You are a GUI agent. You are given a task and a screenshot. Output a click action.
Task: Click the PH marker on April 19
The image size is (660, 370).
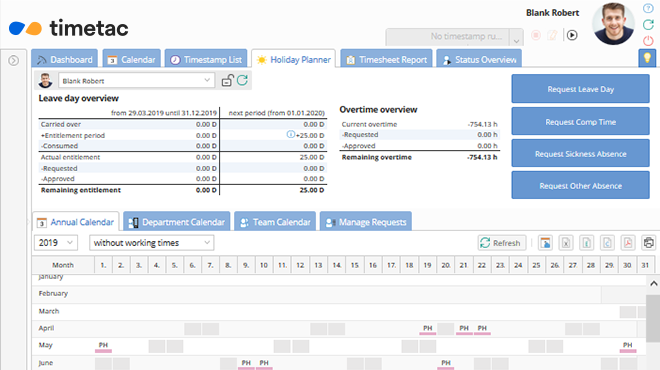428,329
